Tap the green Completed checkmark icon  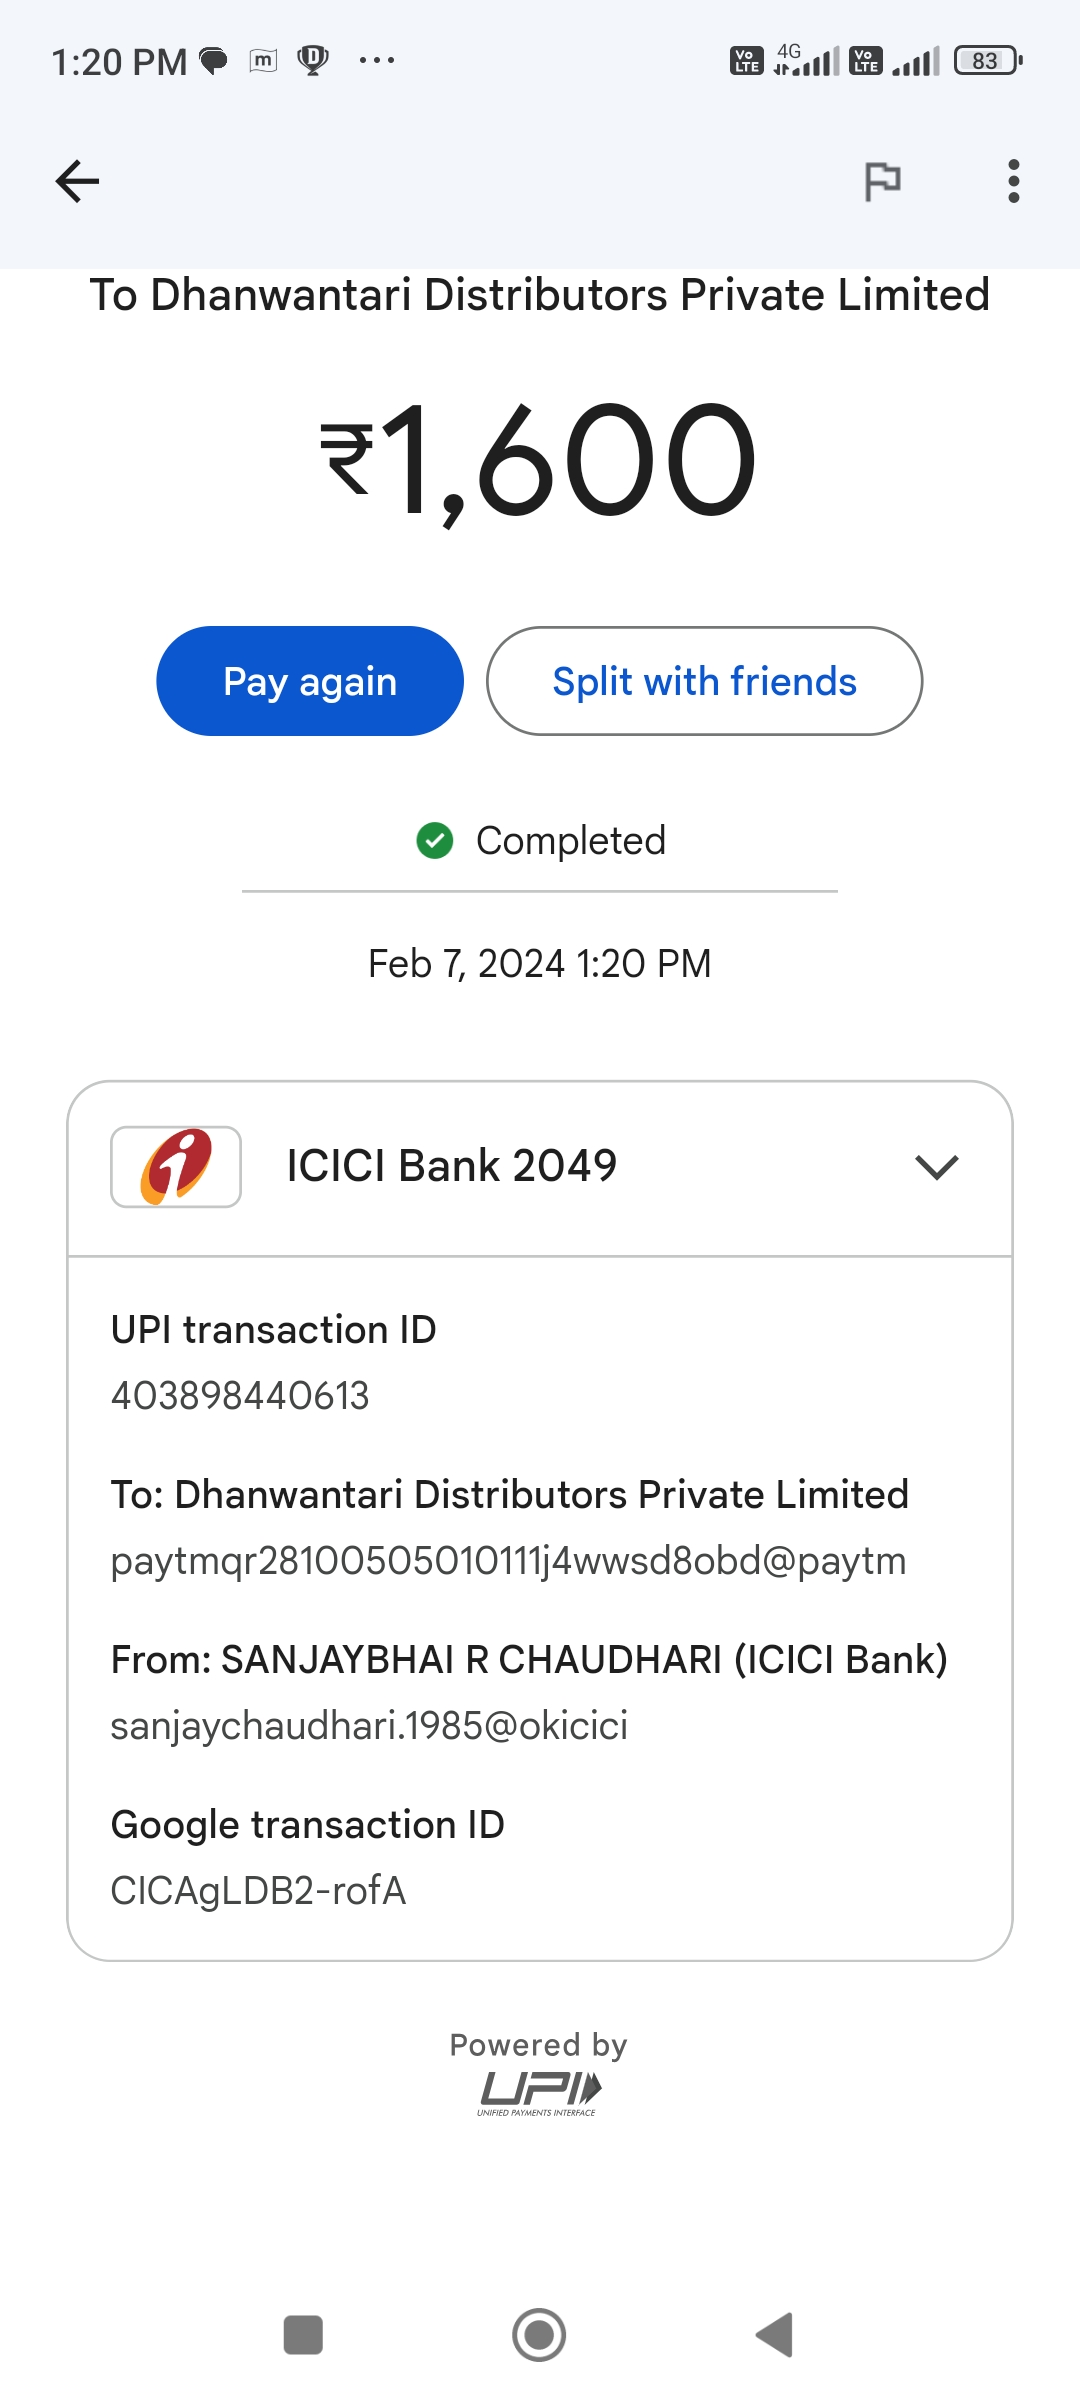(x=435, y=840)
